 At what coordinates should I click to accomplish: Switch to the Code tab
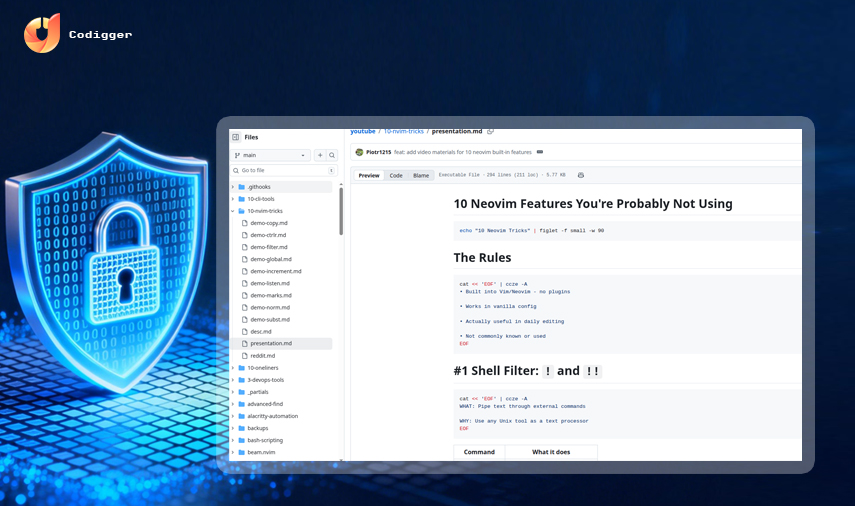click(x=396, y=175)
